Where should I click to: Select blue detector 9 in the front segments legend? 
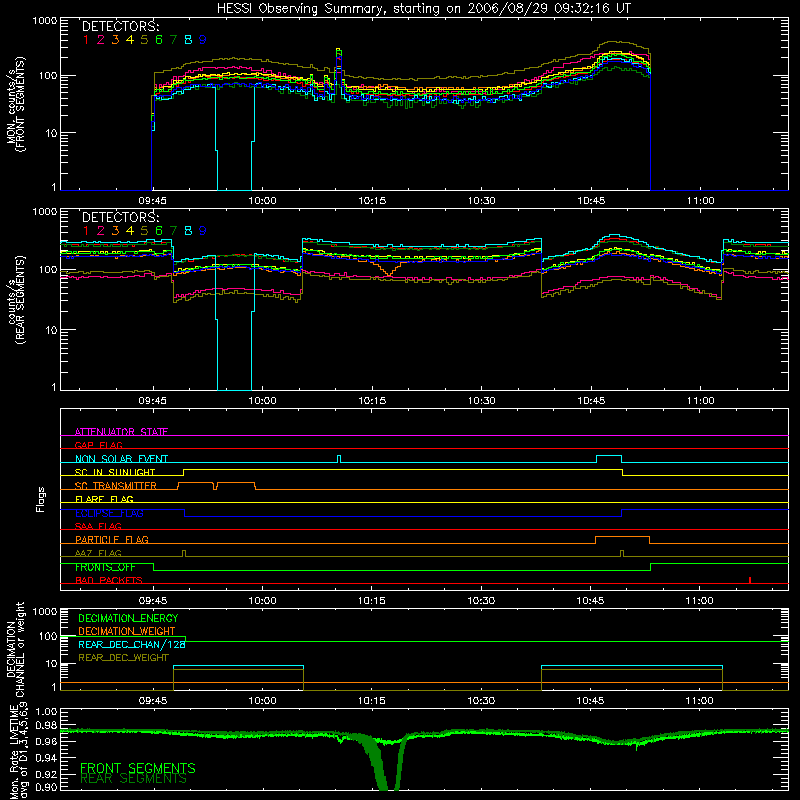203,40
